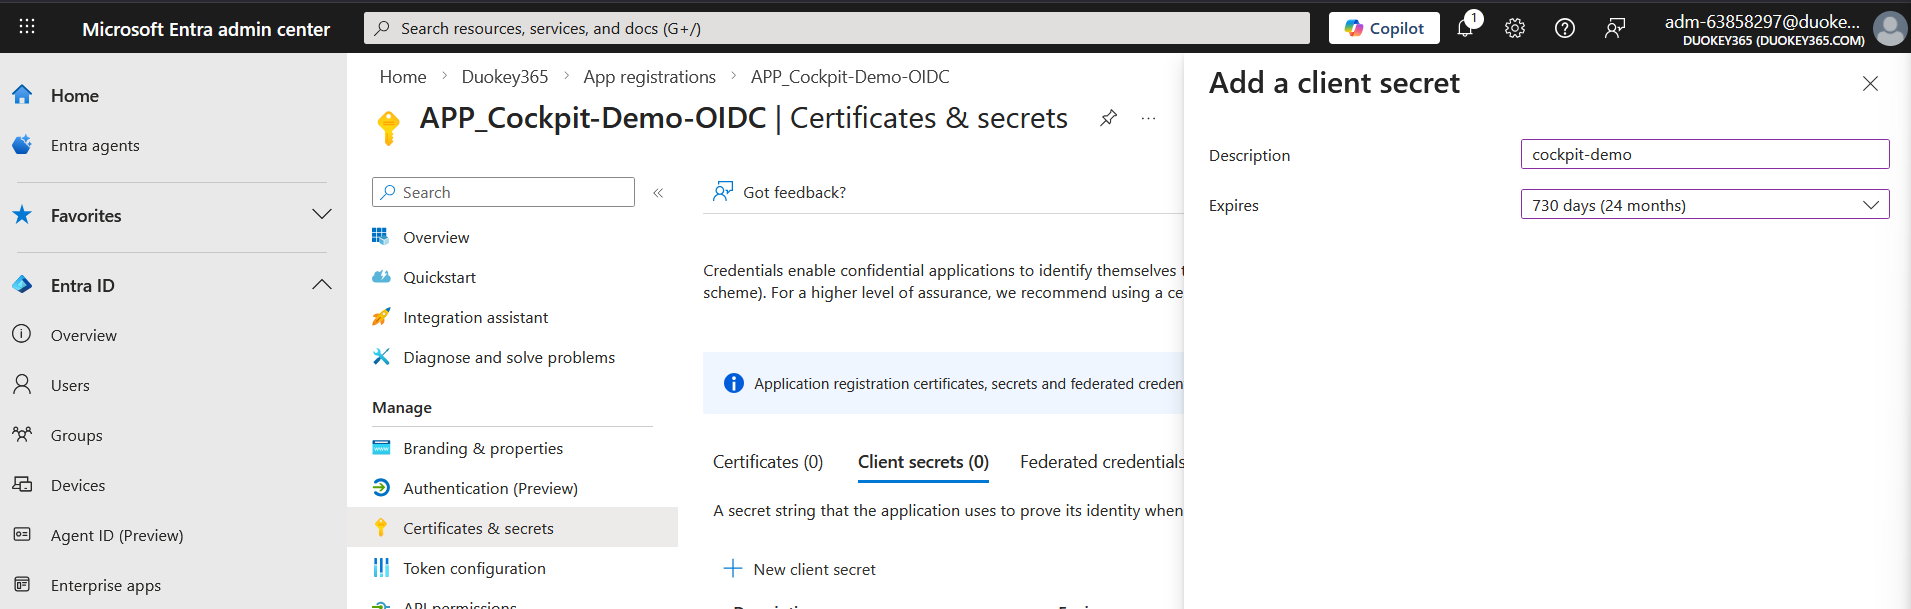
Task: Open Users in the sidebar
Action: (70, 385)
